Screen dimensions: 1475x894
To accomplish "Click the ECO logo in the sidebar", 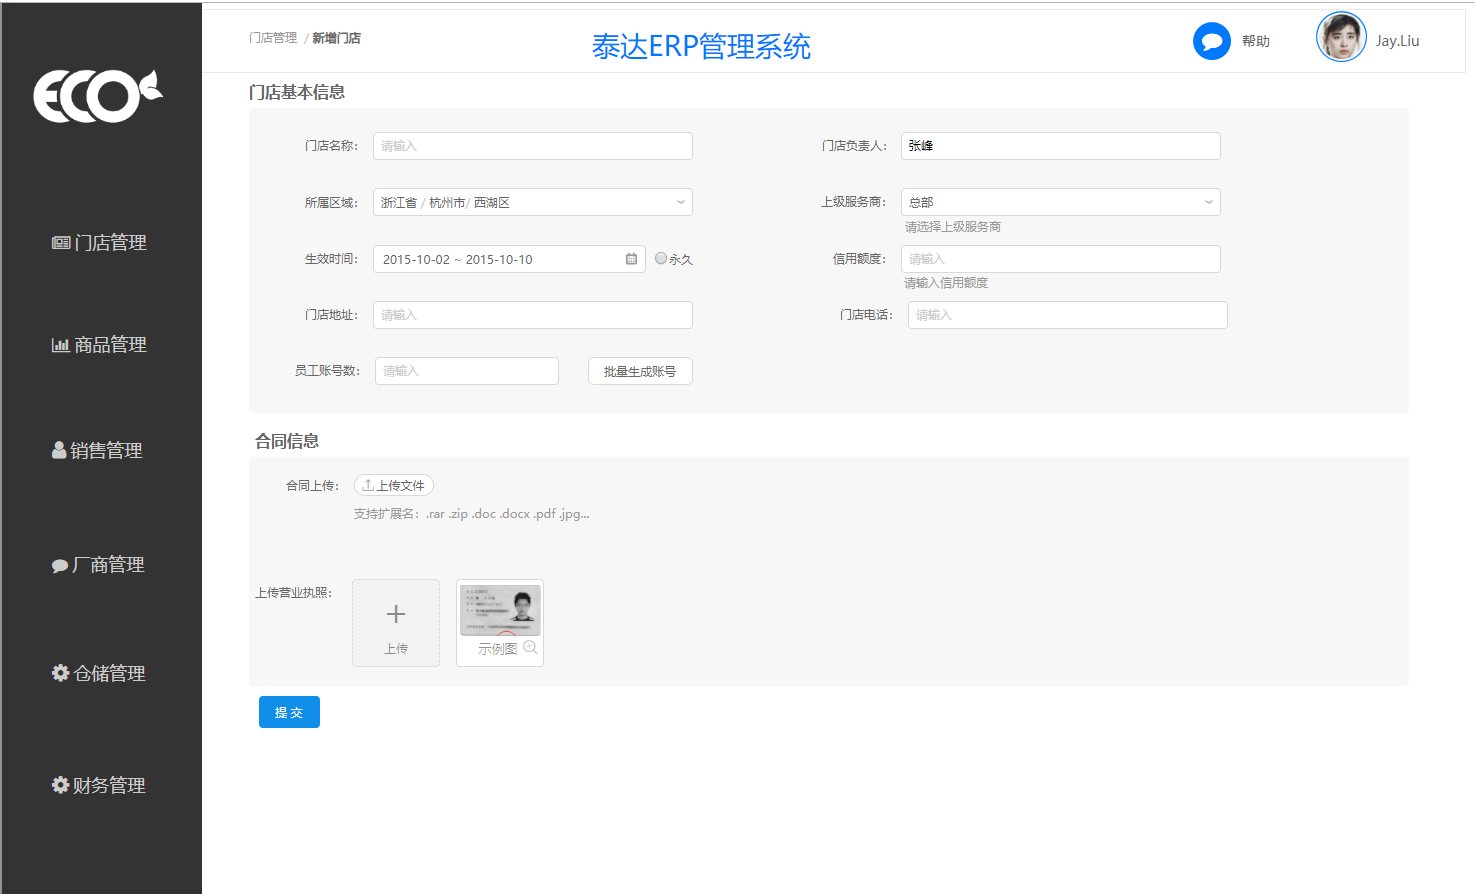I will [97, 95].
